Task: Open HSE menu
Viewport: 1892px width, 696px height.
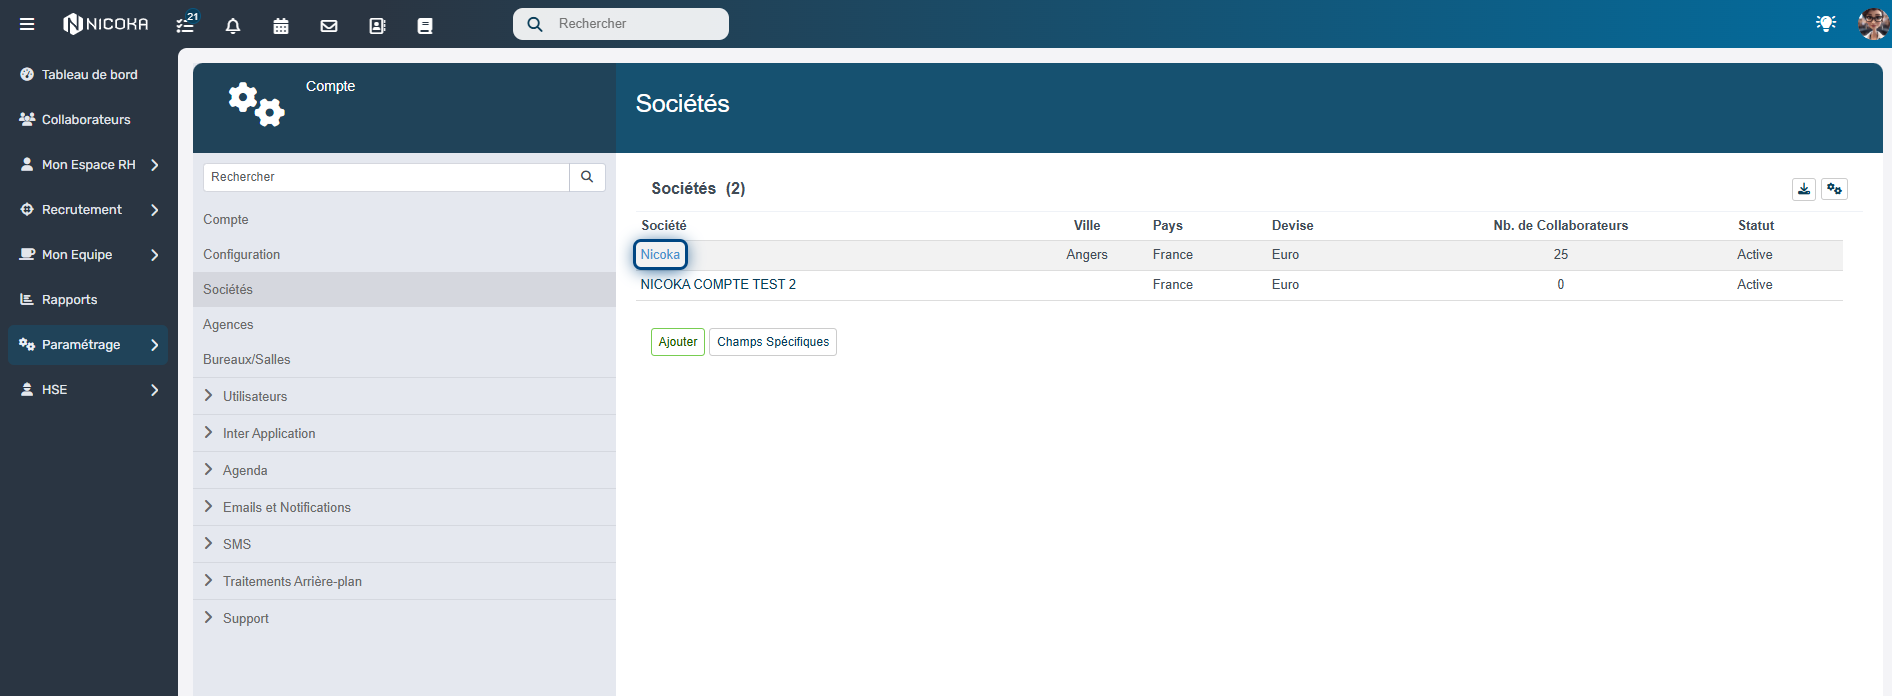Action: coord(88,390)
